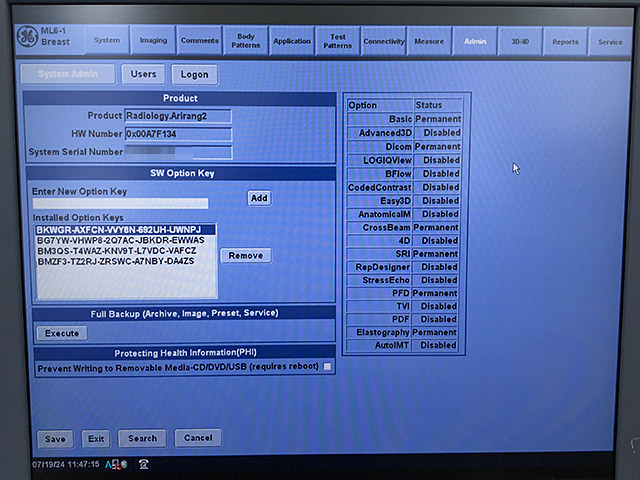Open the Body Patterns tab
Screen dimensions: 640x480
click(x=246, y=41)
